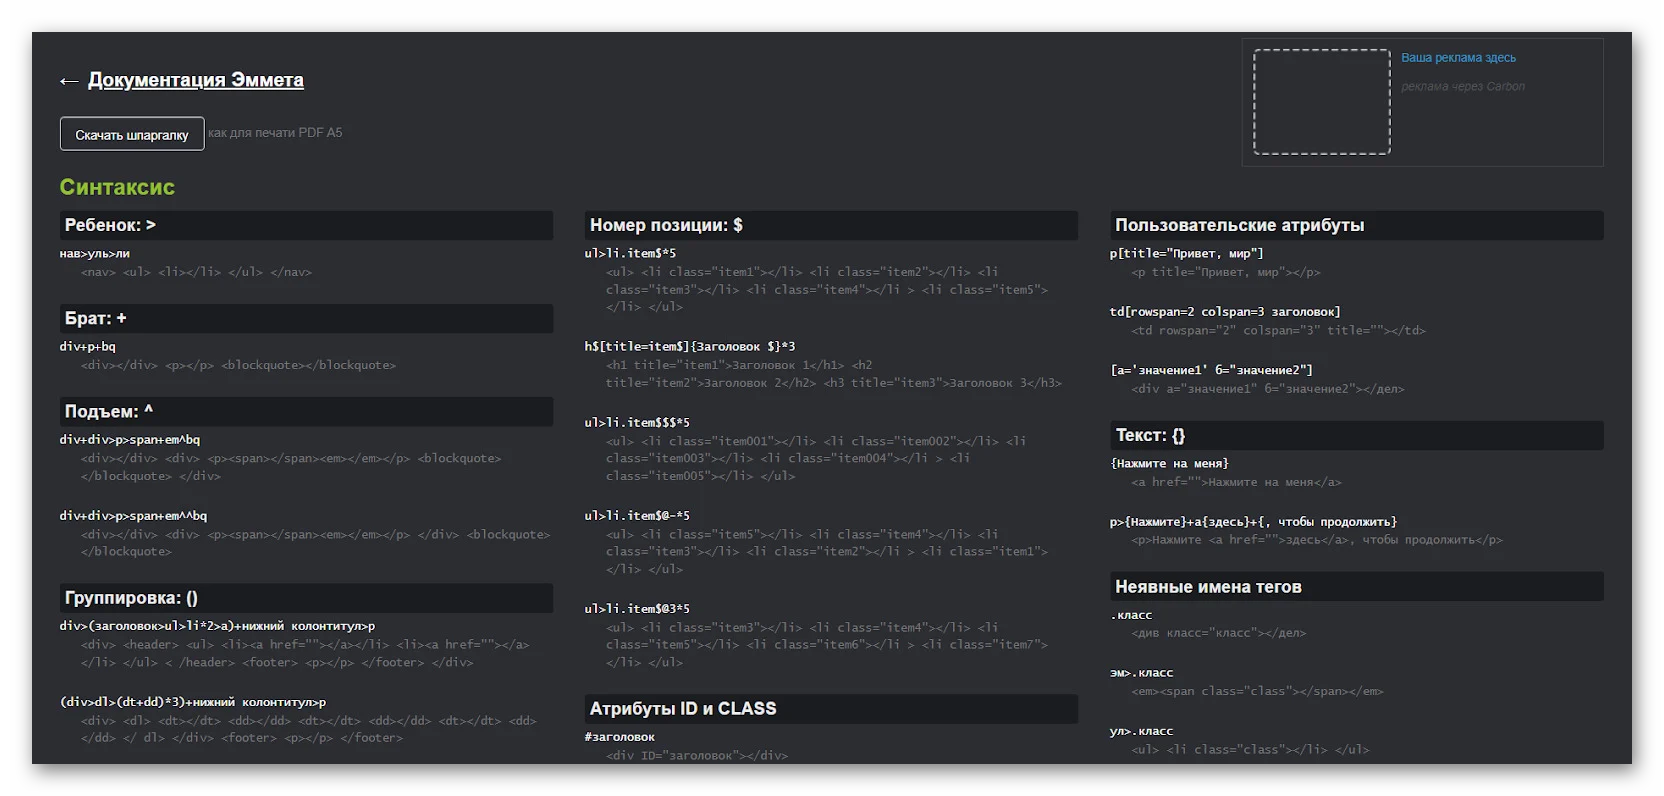Image resolution: width=1664 pixels, height=796 pixels.
Task: Click the реклама через Carbon link
Action: [x=1463, y=87]
